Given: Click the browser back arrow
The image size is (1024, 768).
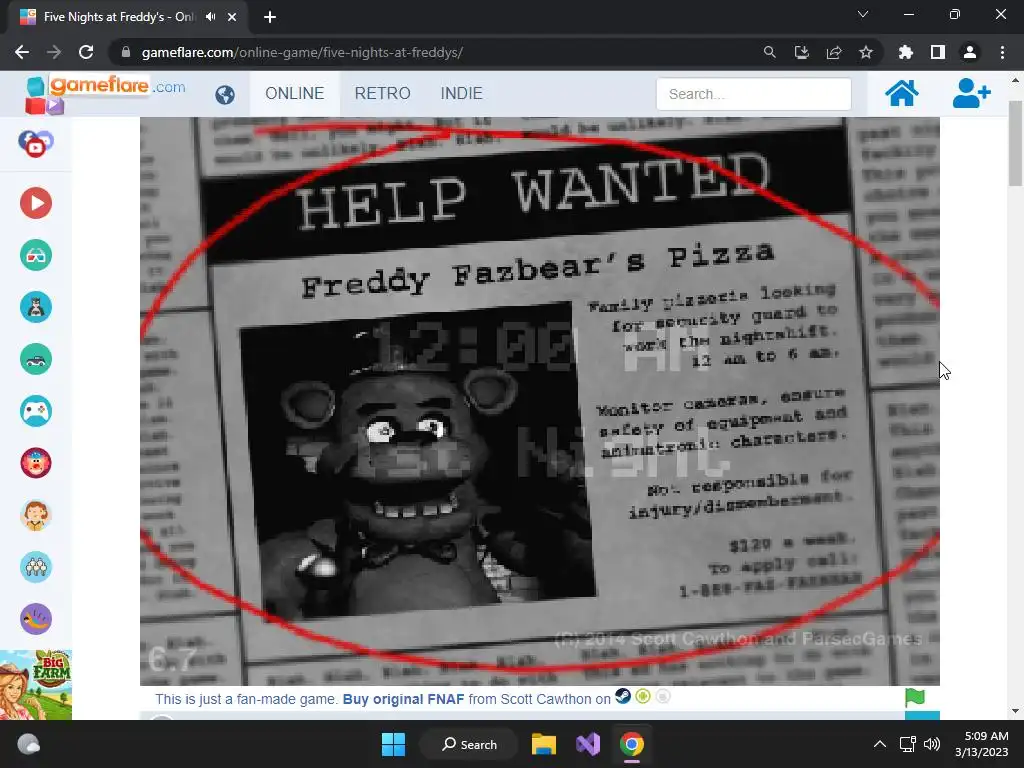Looking at the screenshot, I should (x=22, y=52).
